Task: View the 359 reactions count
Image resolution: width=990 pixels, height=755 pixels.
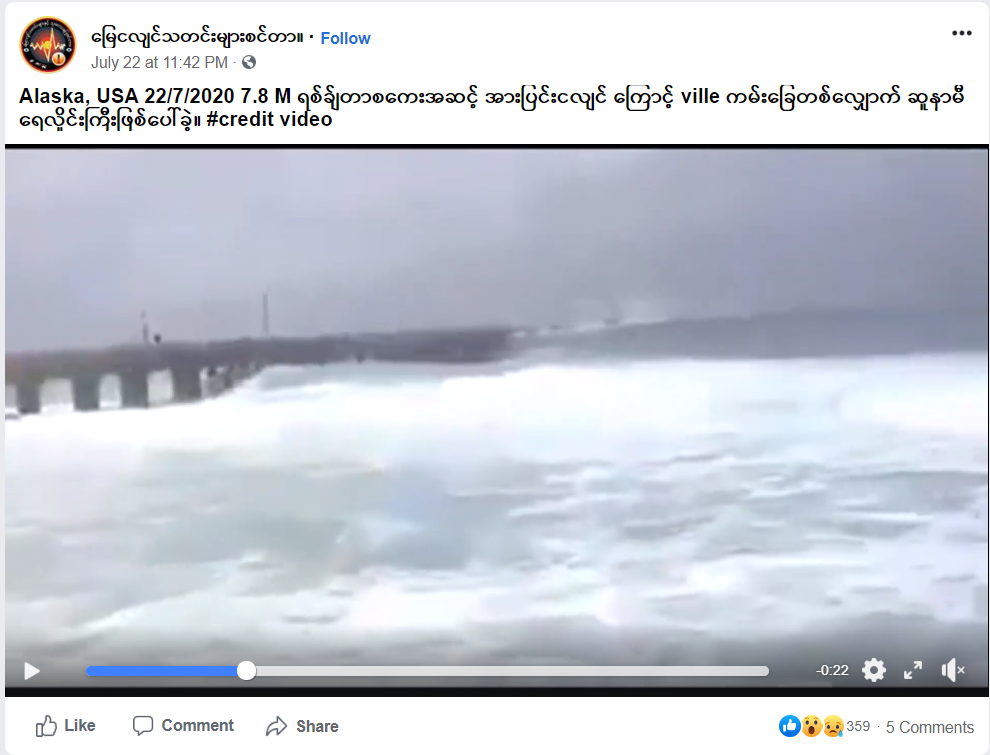Action: pyautogui.click(x=858, y=727)
